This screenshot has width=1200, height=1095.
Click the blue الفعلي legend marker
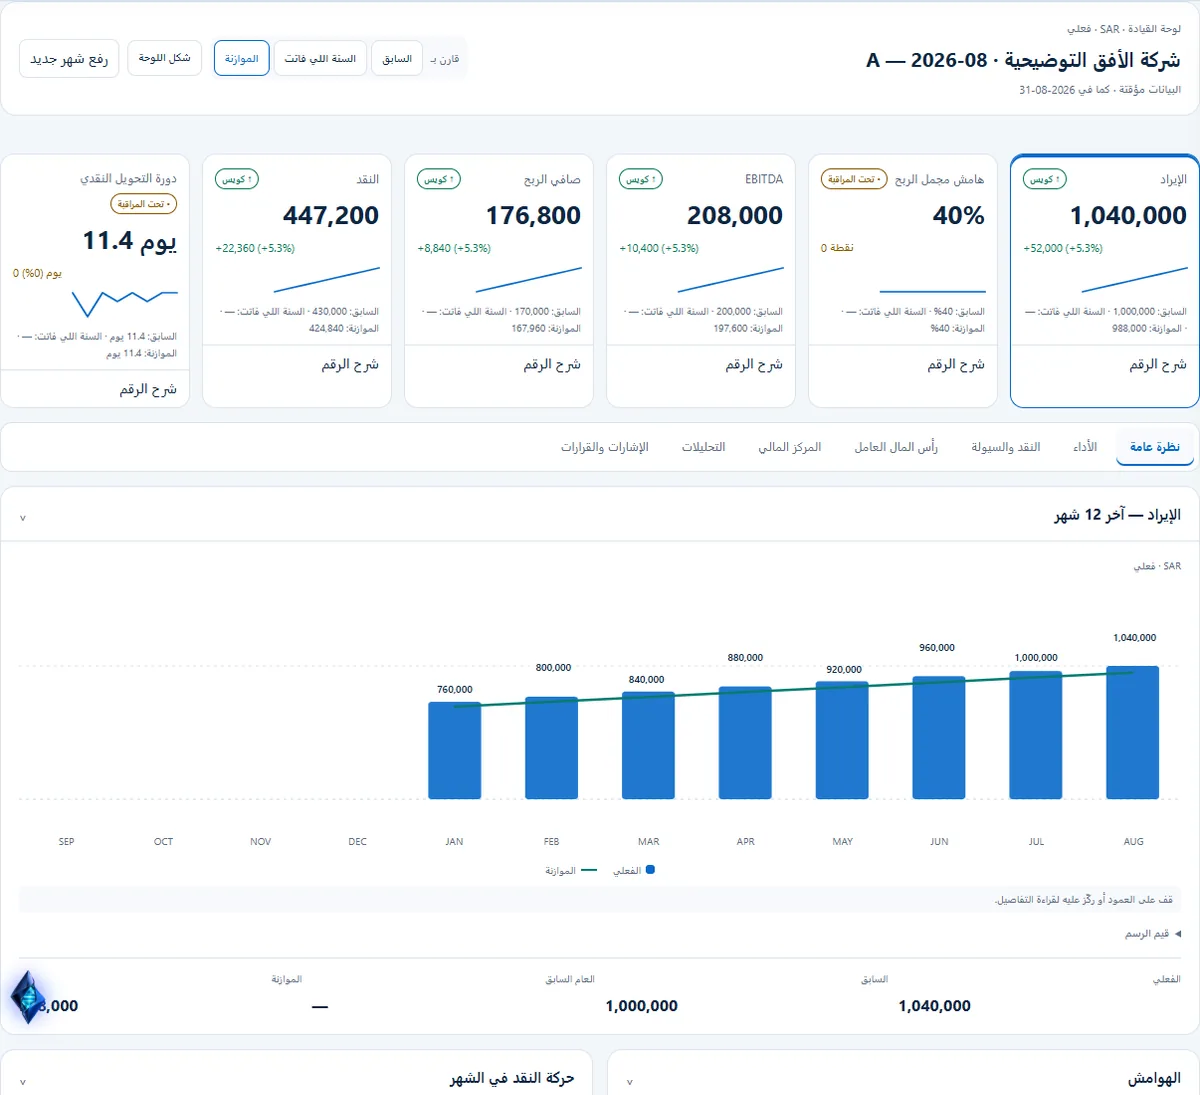(650, 870)
